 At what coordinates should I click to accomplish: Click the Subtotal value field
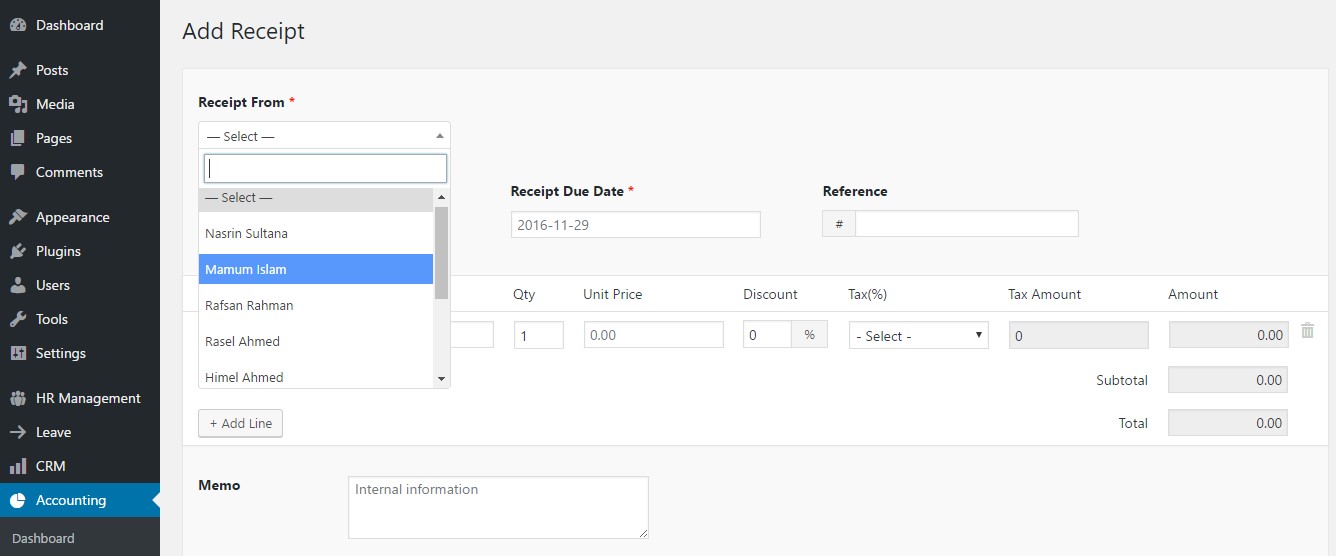coord(1228,380)
